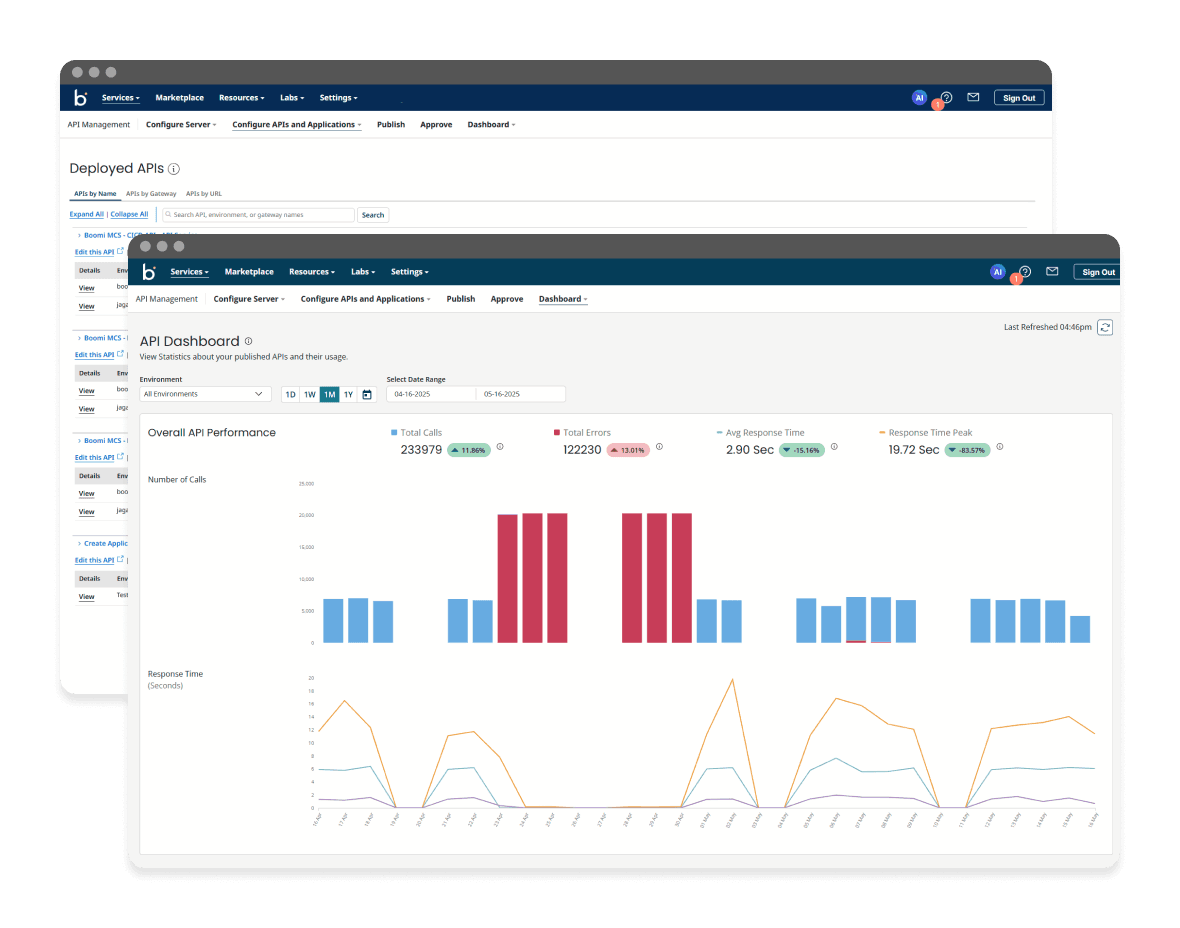The width and height of the screenshot is (1180, 928).
Task: Click the help icon in the Deployed APIs window header
Action: tap(946, 97)
